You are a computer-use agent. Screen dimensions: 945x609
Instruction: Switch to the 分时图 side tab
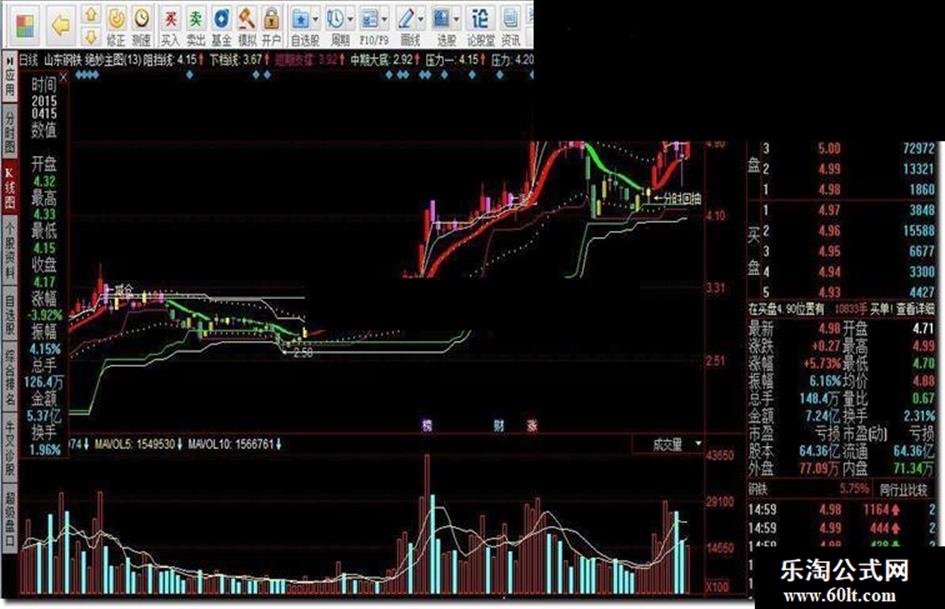pos(10,131)
